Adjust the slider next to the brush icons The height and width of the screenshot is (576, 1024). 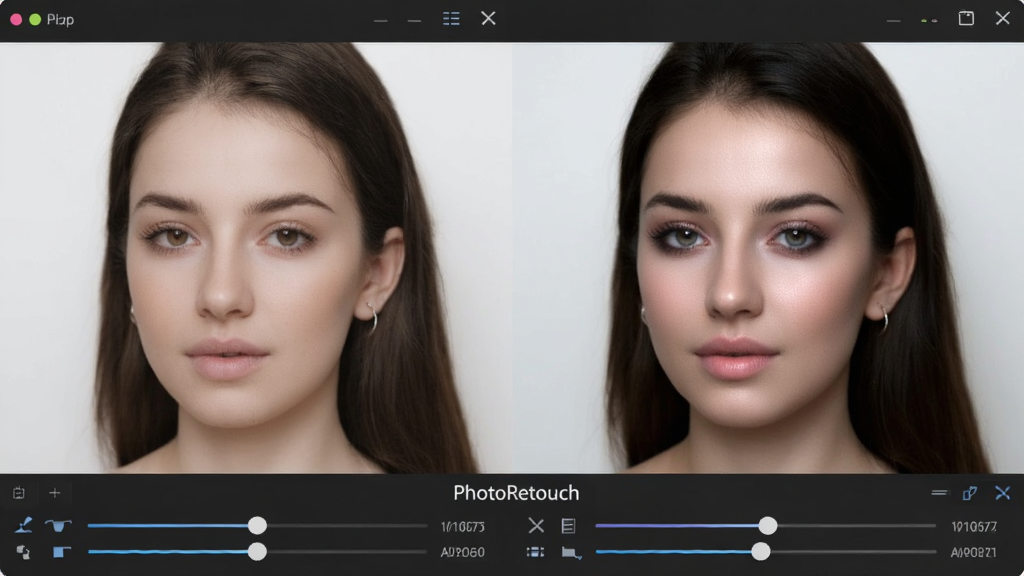(257, 526)
